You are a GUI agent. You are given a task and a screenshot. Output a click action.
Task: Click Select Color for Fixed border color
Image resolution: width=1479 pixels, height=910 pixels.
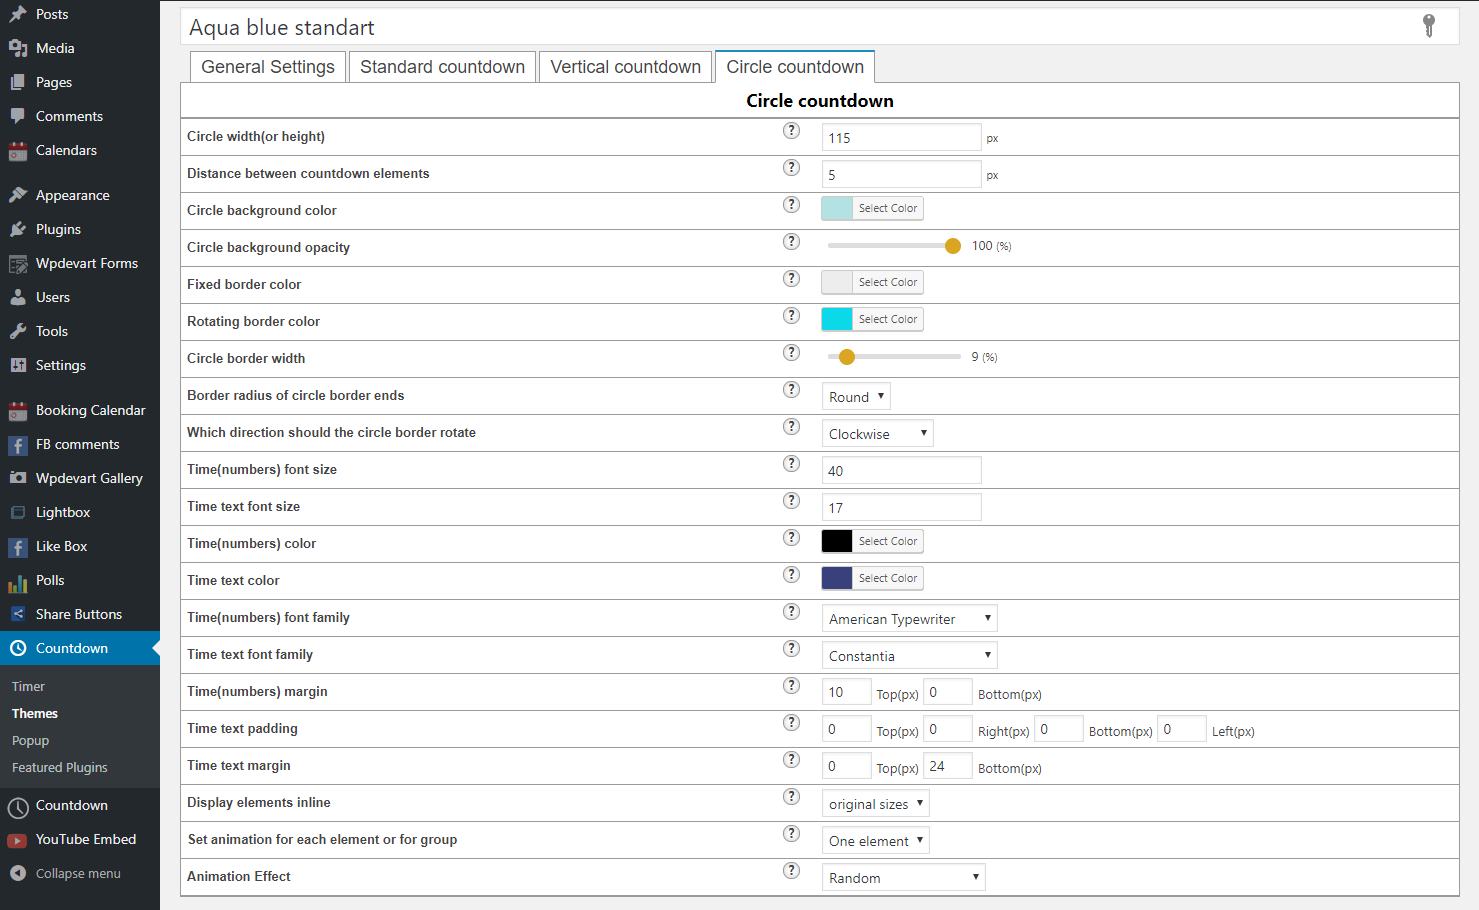[888, 282]
